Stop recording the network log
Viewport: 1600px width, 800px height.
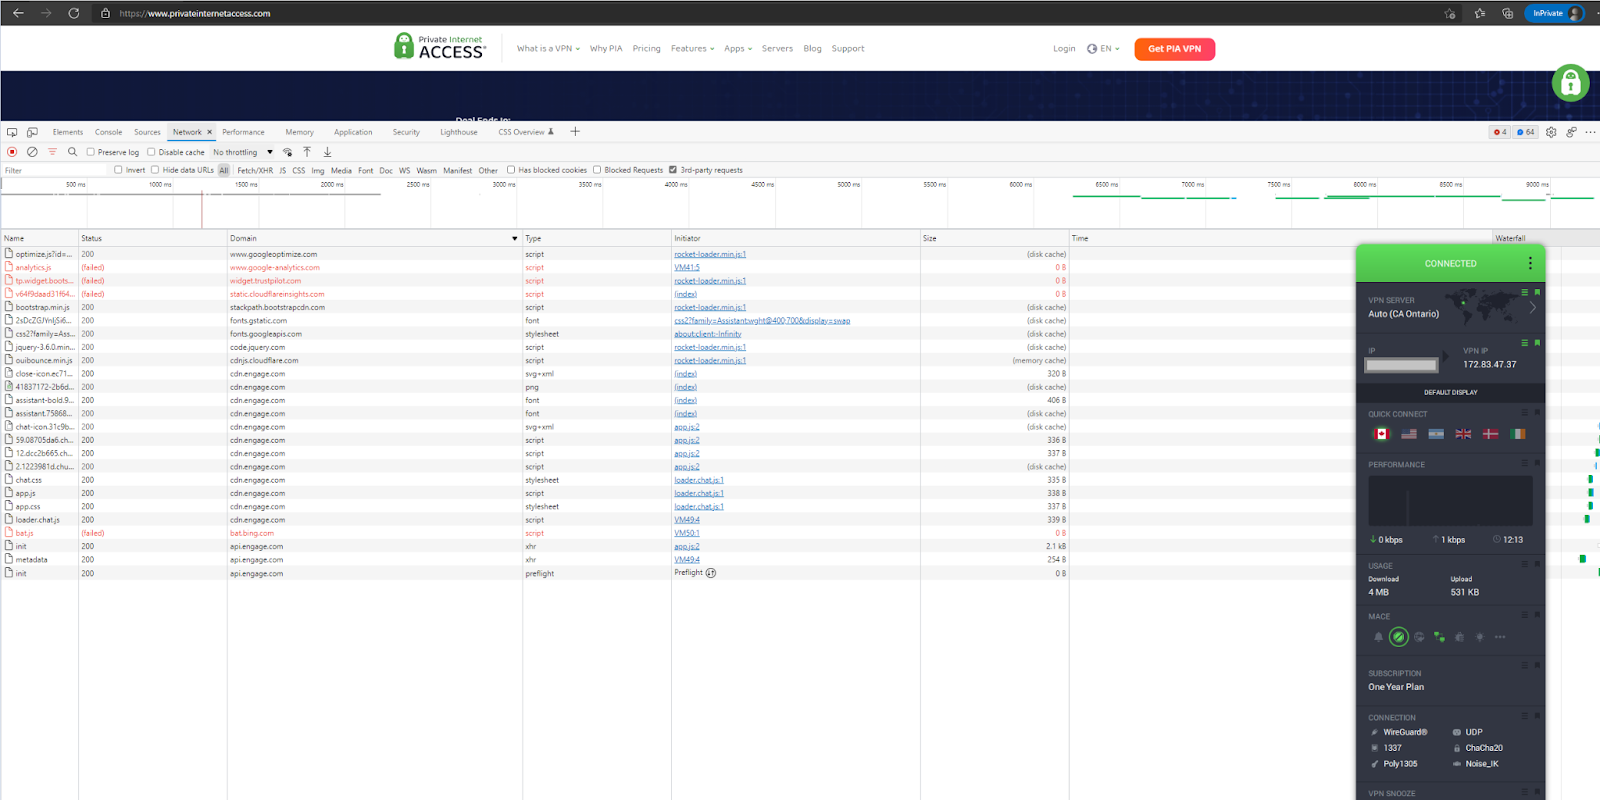pyautogui.click(x=12, y=152)
